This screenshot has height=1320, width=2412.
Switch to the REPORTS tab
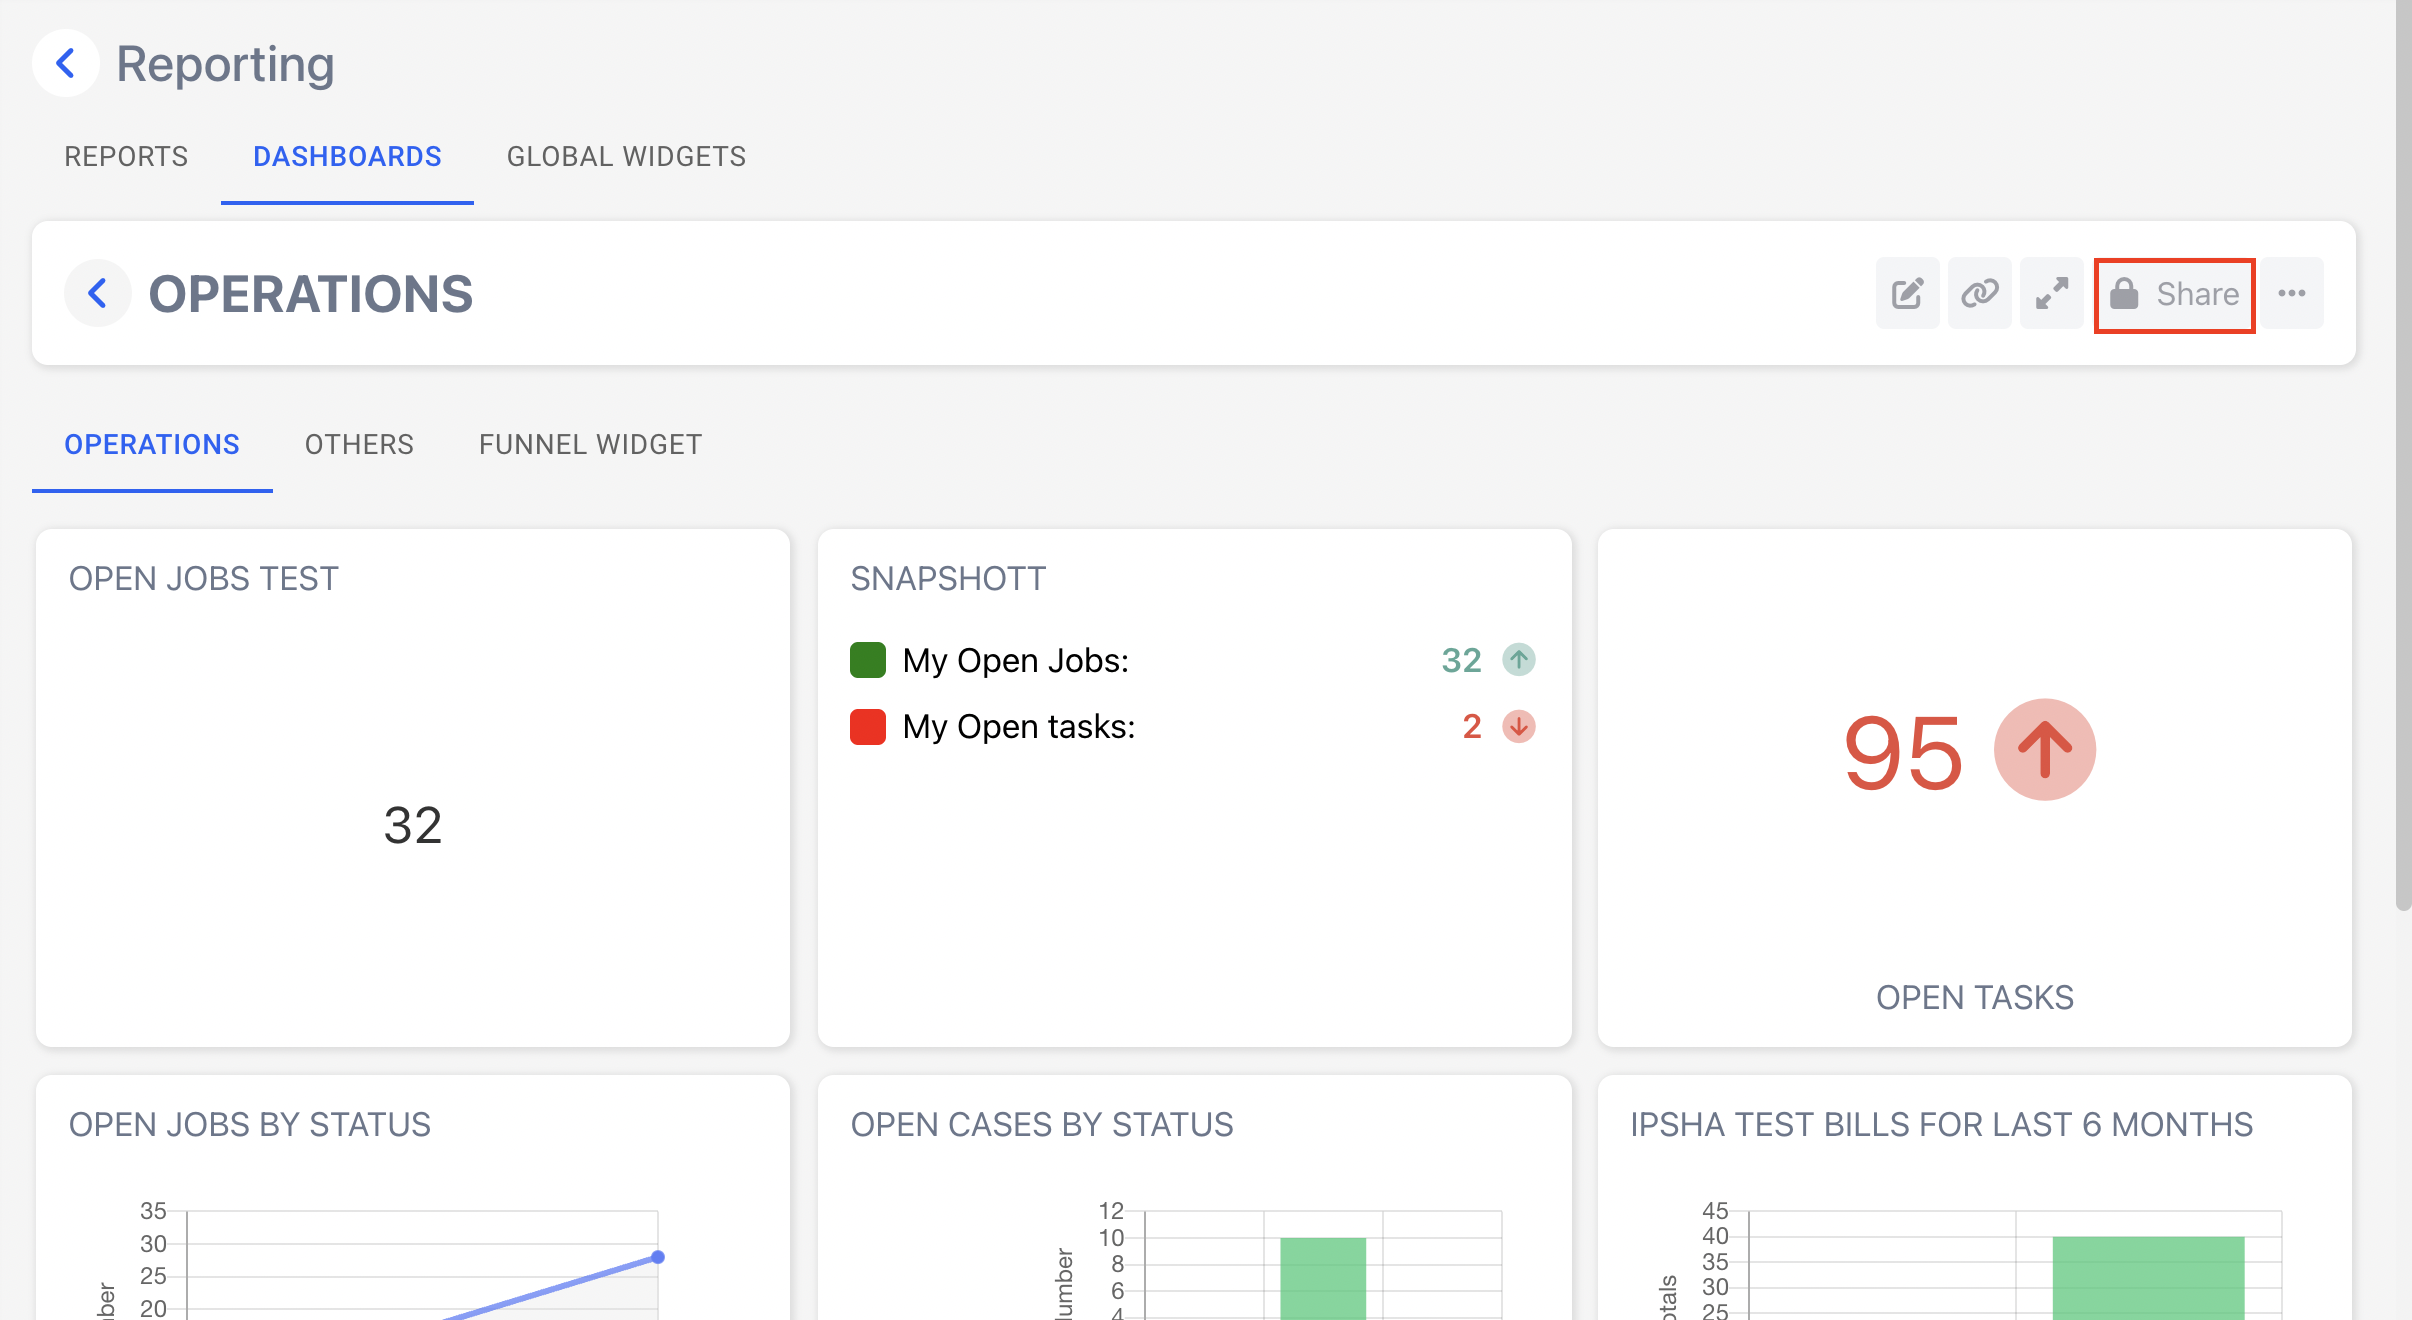(126, 157)
